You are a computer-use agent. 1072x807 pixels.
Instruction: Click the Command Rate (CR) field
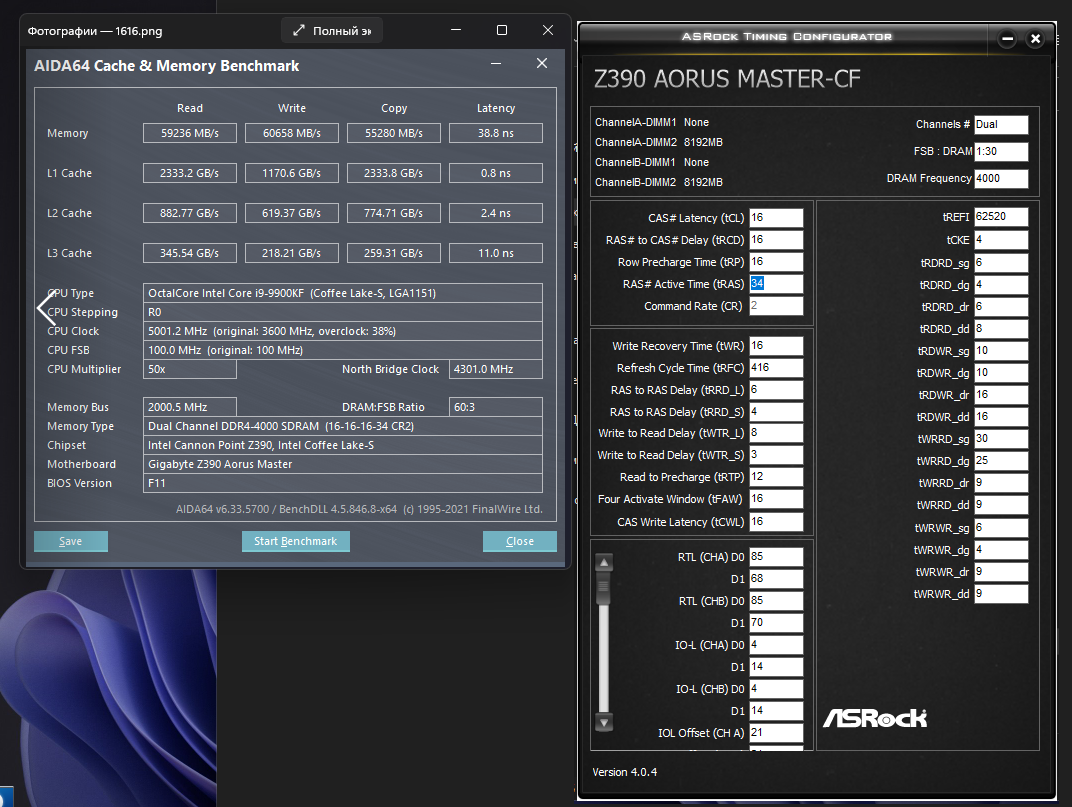tap(776, 306)
